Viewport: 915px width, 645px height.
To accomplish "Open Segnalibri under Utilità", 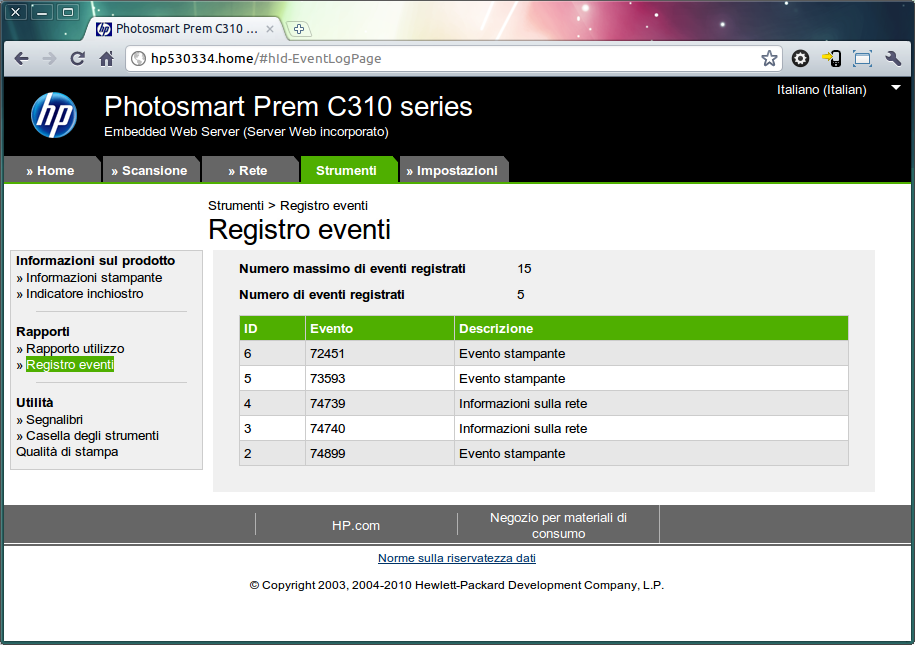I will pos(54,420).
